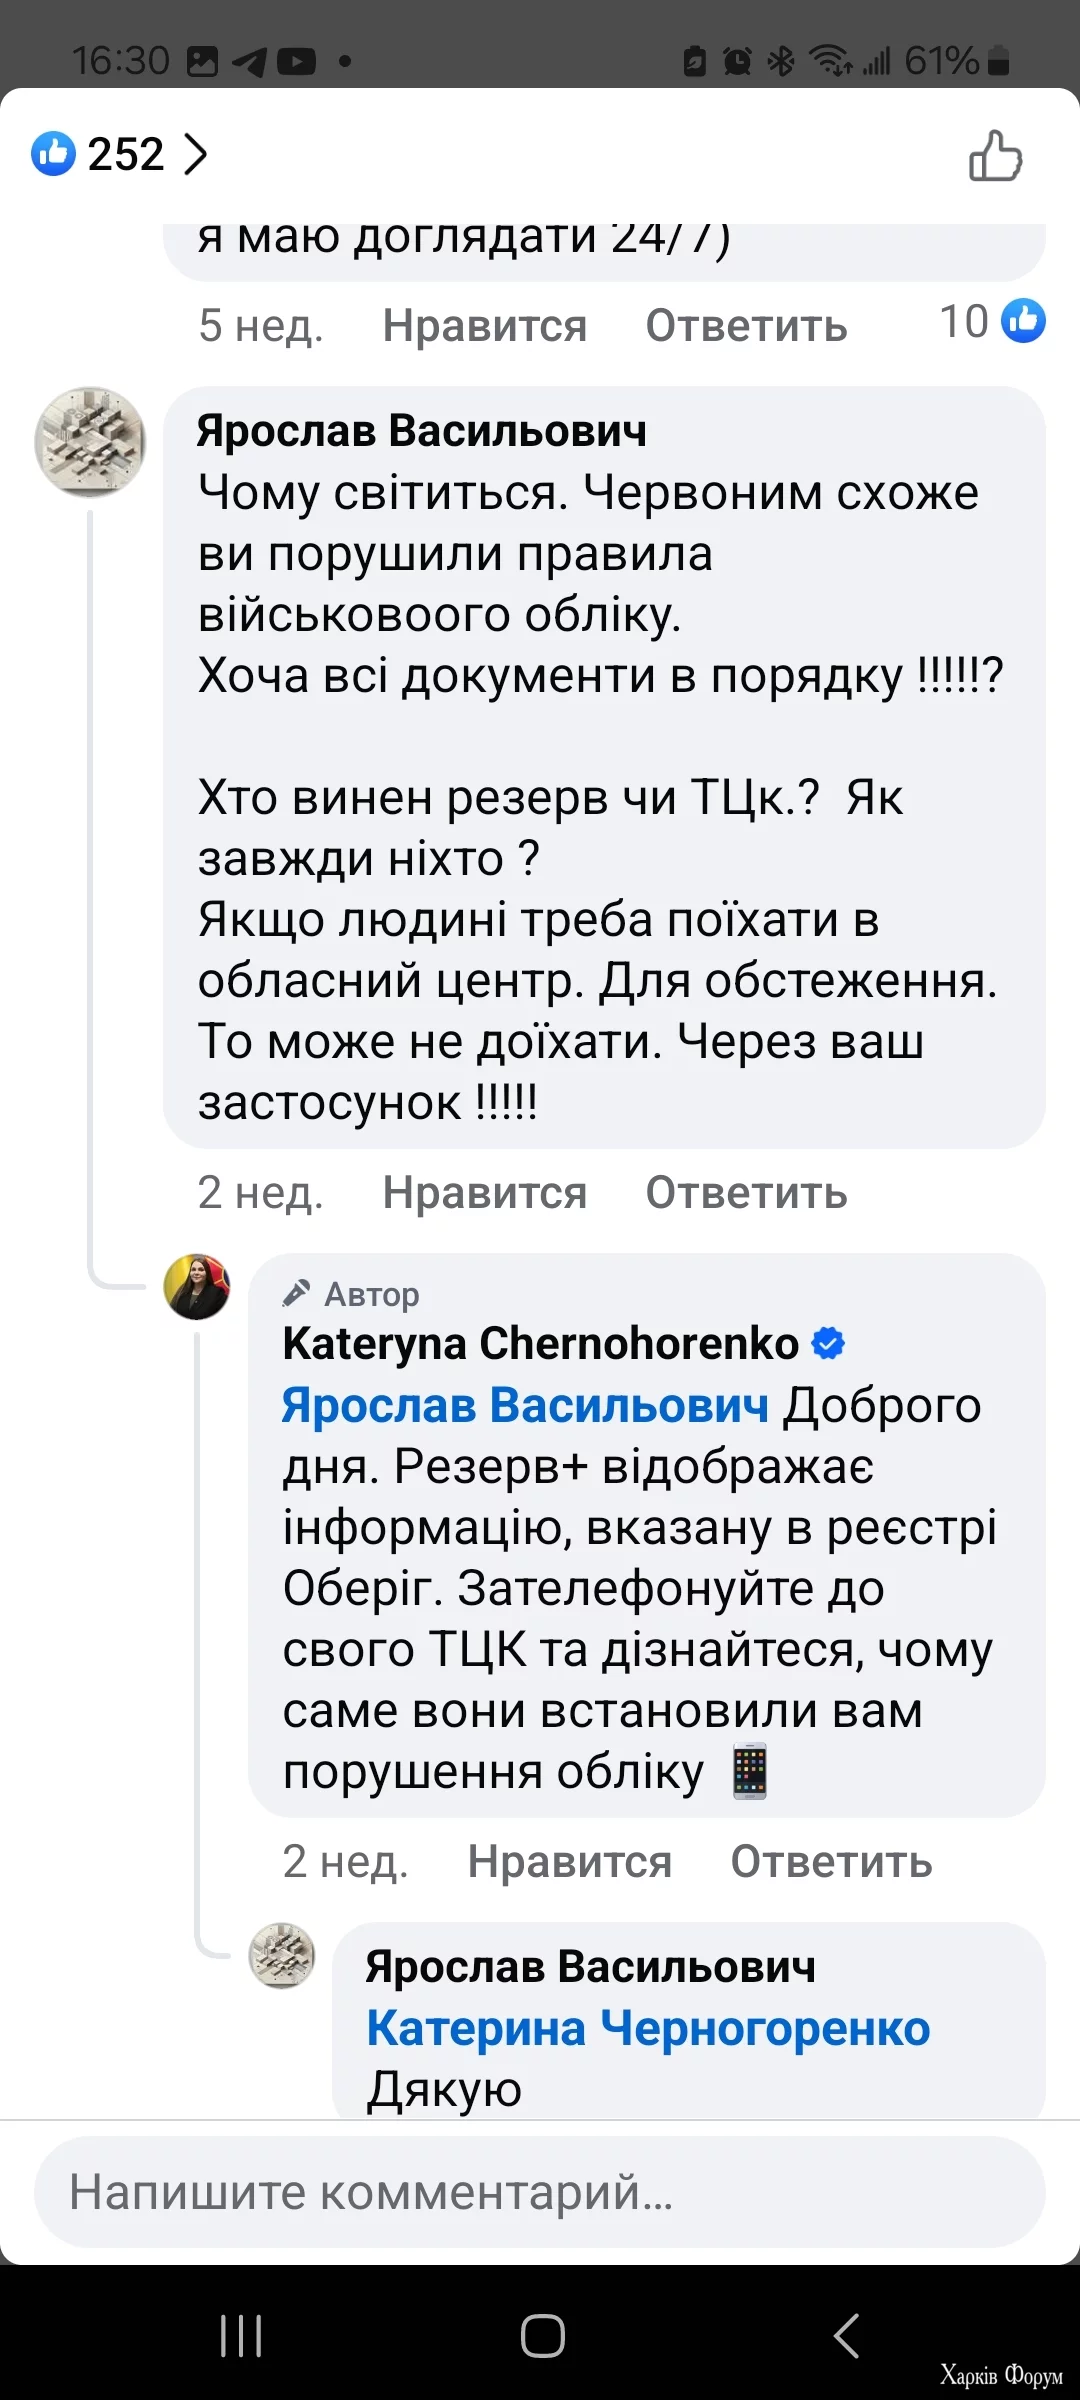The height and width of the screenshot is (2400, 1080).
Task: Tap Ответить under Yaroslav's comment
Action: 747,1193
